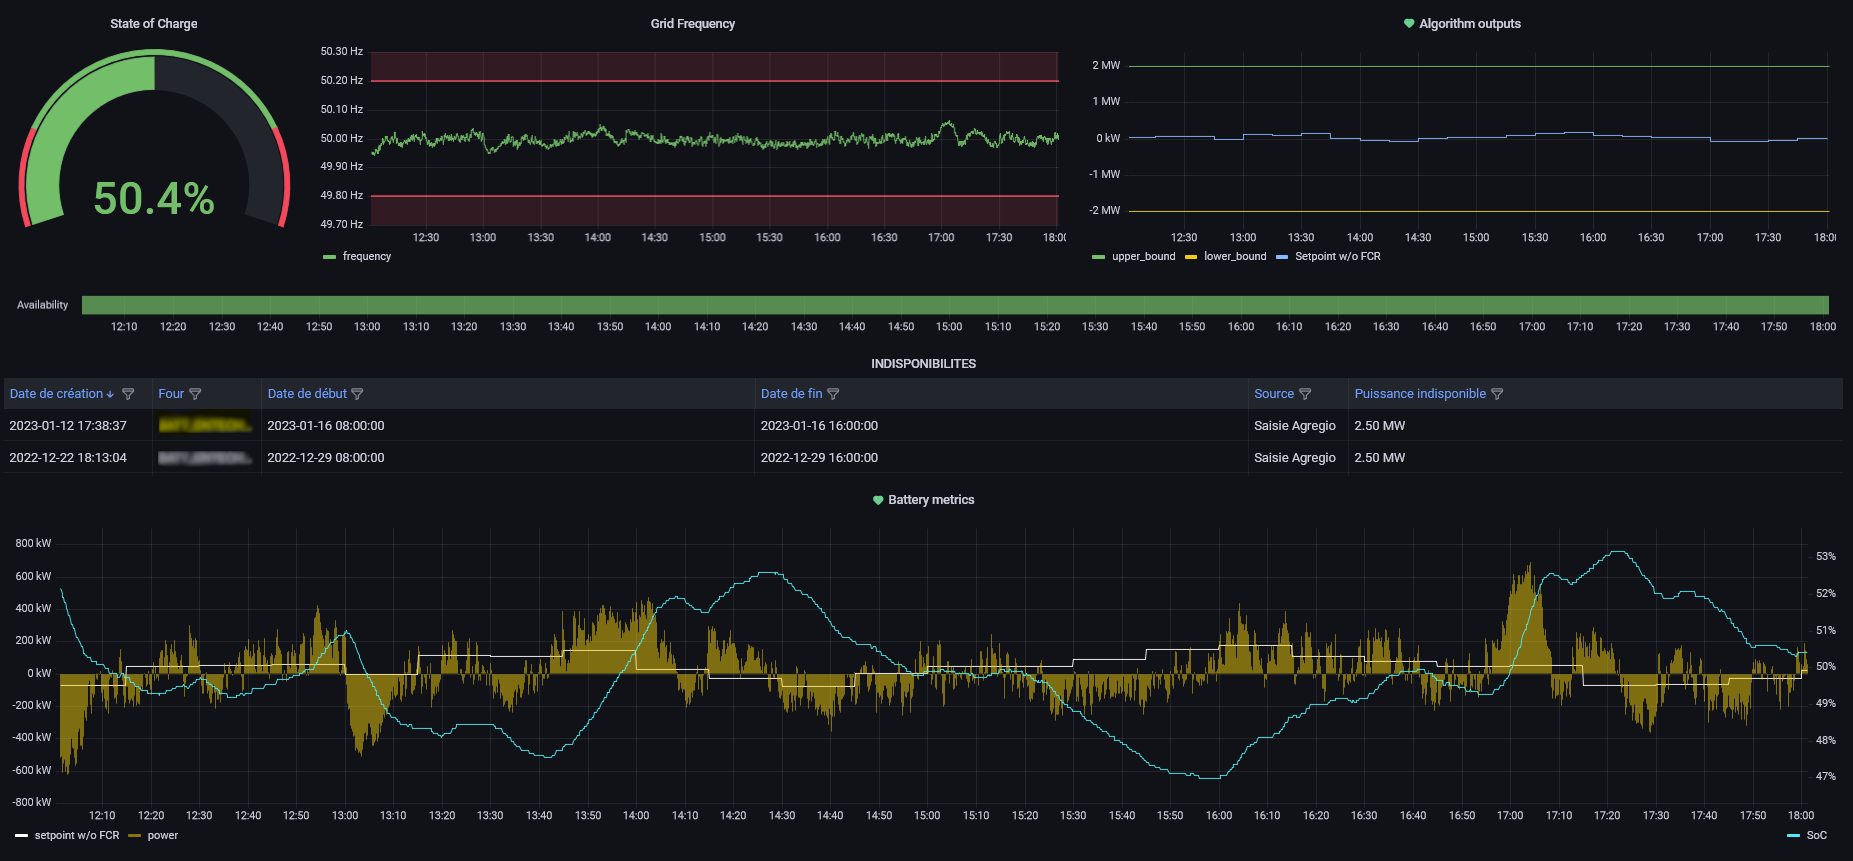Open the Grid Frequency panel title menu
1853x861 pixels.
692,24
